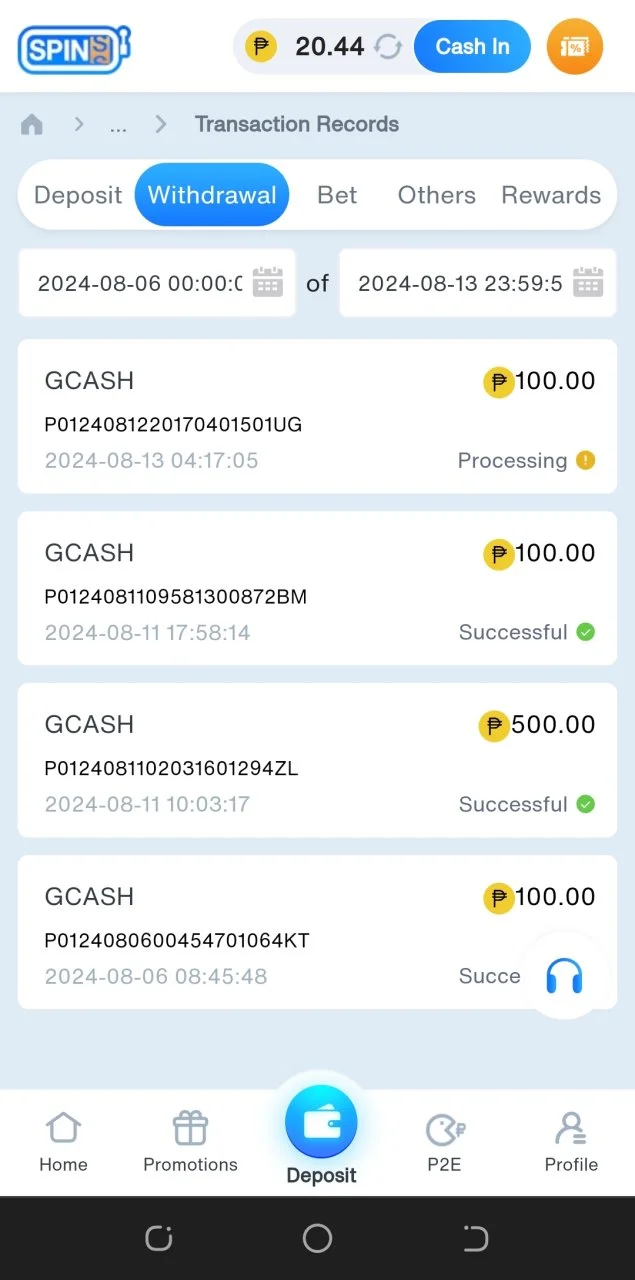Switch to the Bet tab
The image size is (635, 1280).
pos(337,195)
